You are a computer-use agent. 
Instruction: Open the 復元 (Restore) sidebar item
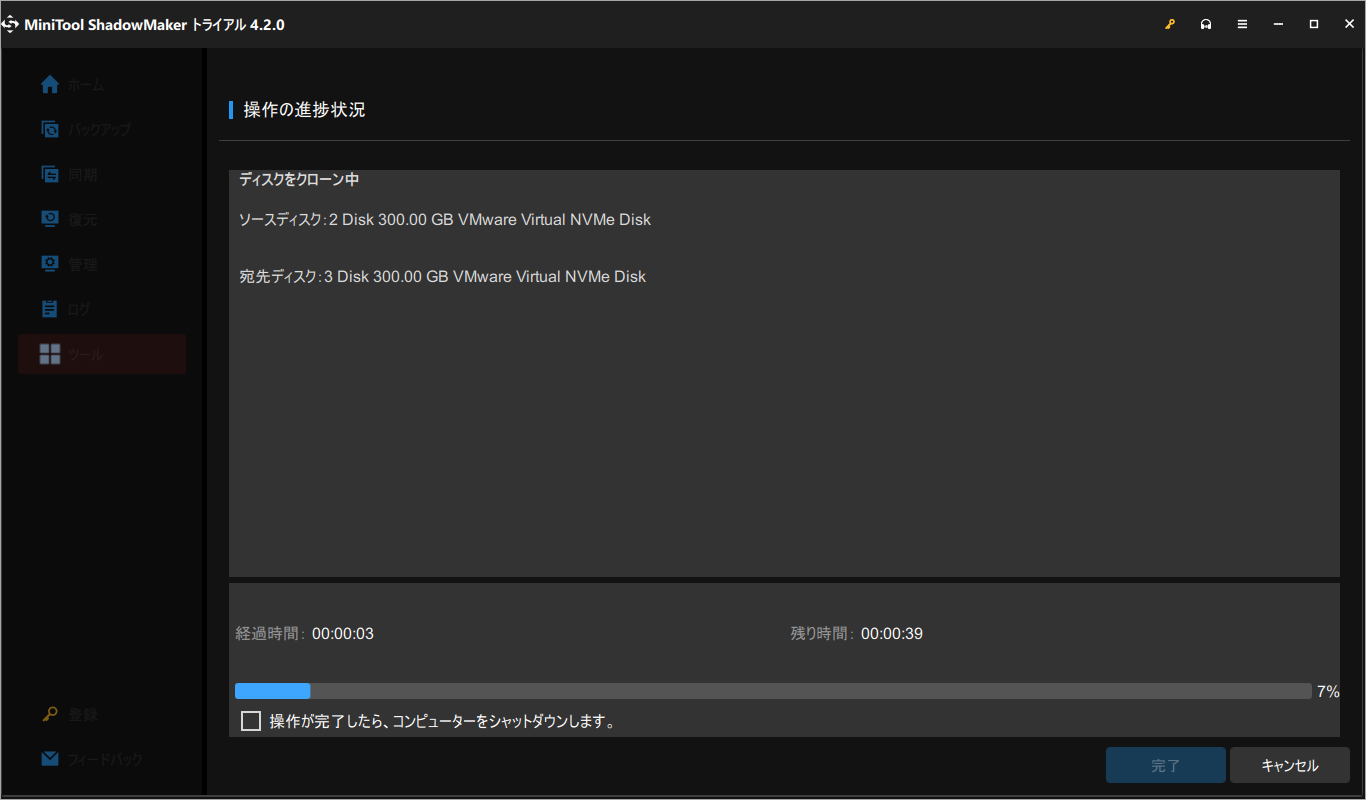pos(100,220)
